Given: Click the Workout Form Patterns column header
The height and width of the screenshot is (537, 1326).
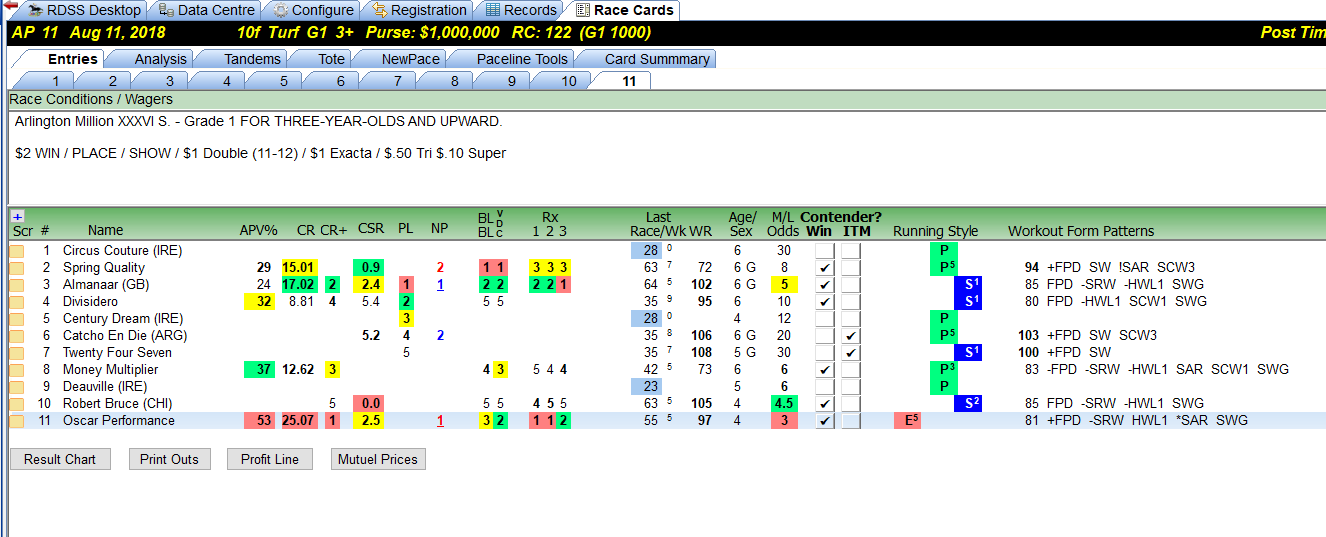Looking at the screenshot, I should 1081,231.
